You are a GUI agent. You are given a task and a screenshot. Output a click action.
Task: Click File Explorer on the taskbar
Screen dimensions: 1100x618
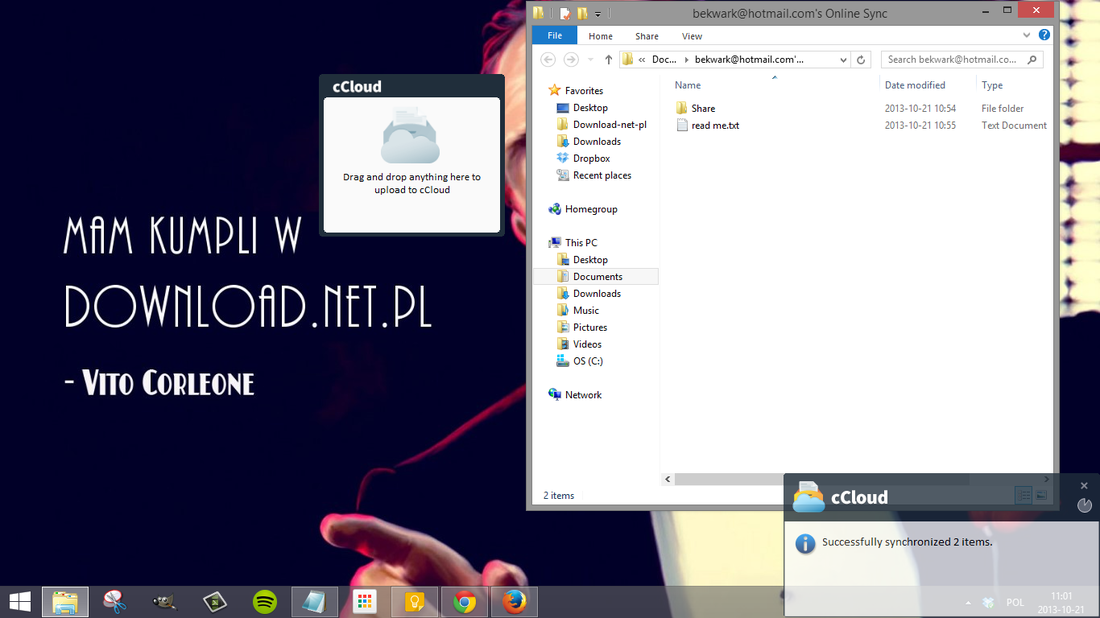pyautogui.click(x=65, y=602)
